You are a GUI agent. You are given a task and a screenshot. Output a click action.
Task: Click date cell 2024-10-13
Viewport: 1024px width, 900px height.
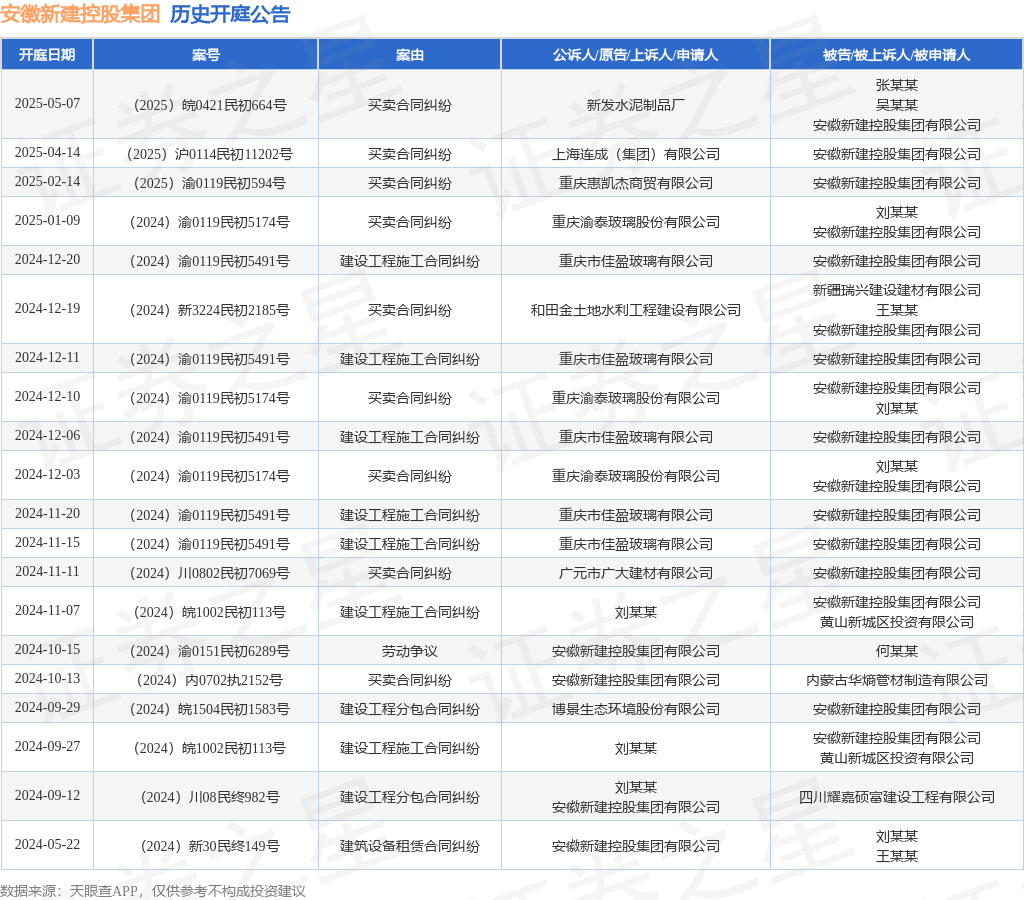point(47,679)
